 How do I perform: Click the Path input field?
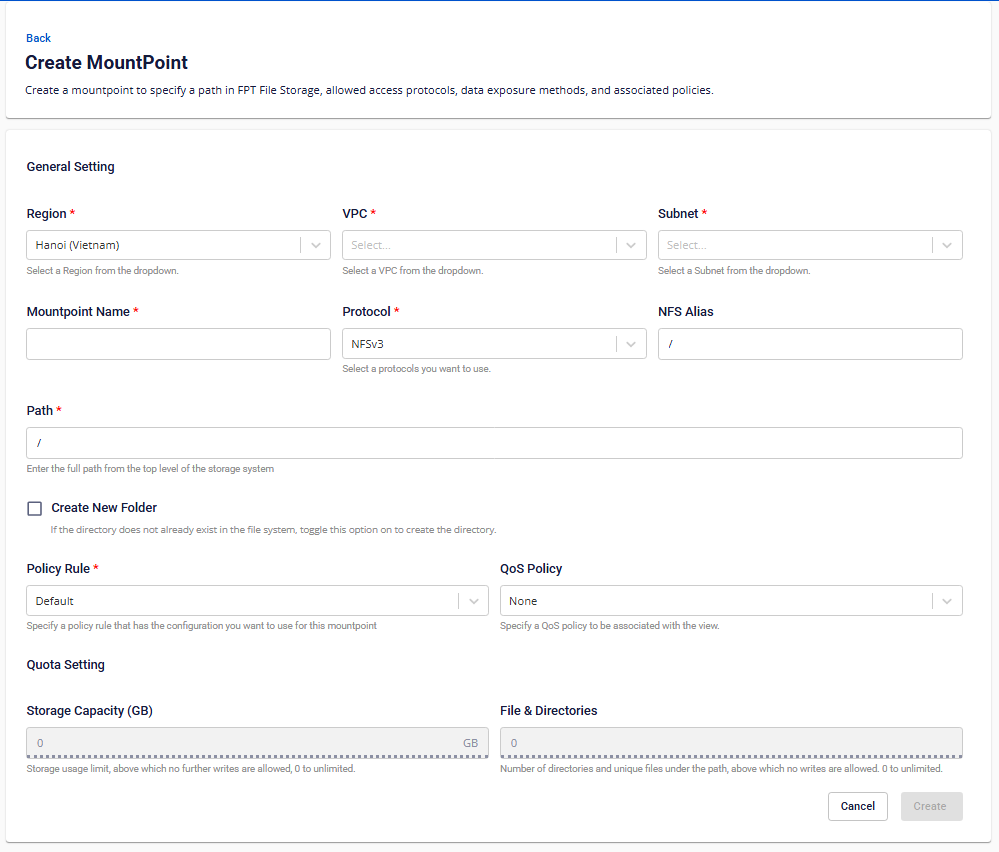click(x=494, y=443)
